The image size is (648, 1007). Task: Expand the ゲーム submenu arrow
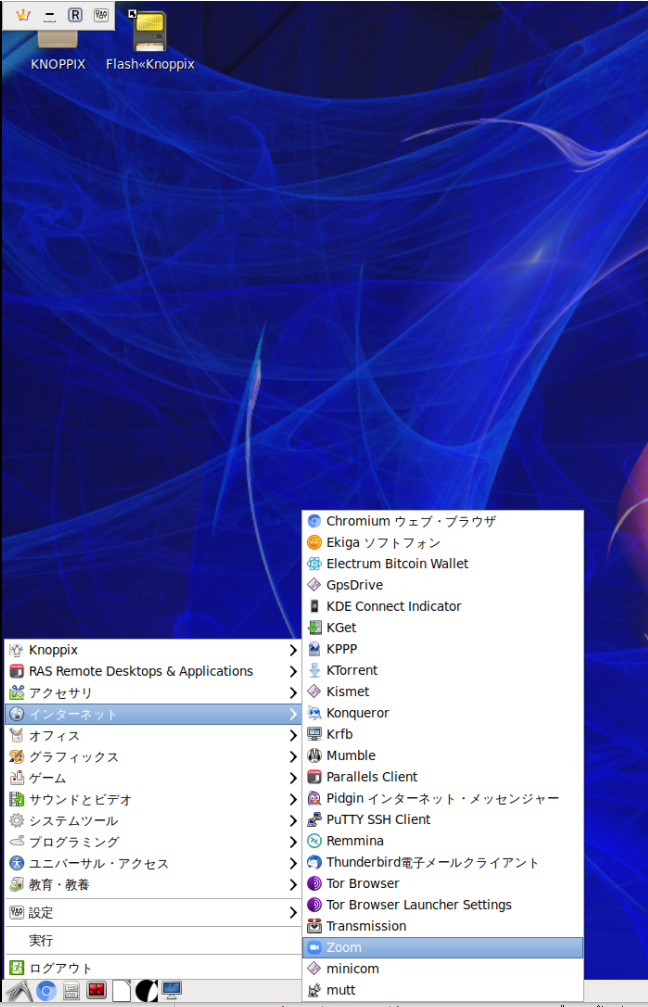point(293,778)
